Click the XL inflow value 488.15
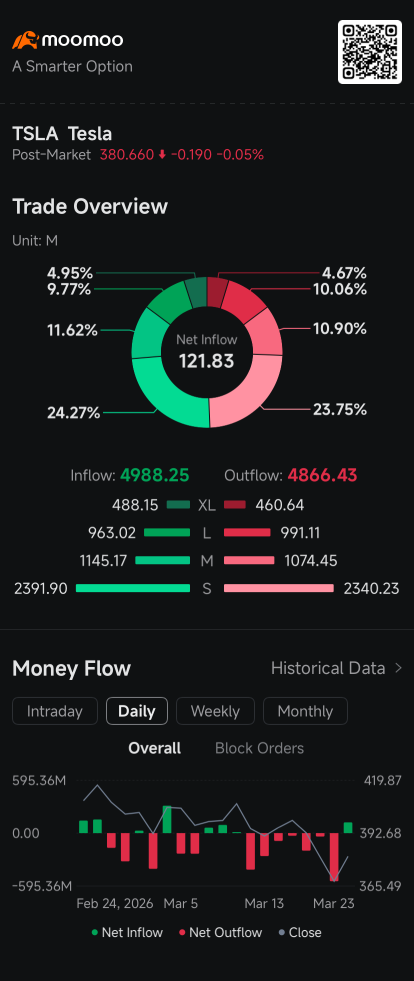Screen dimensions: 414x981 135,505
